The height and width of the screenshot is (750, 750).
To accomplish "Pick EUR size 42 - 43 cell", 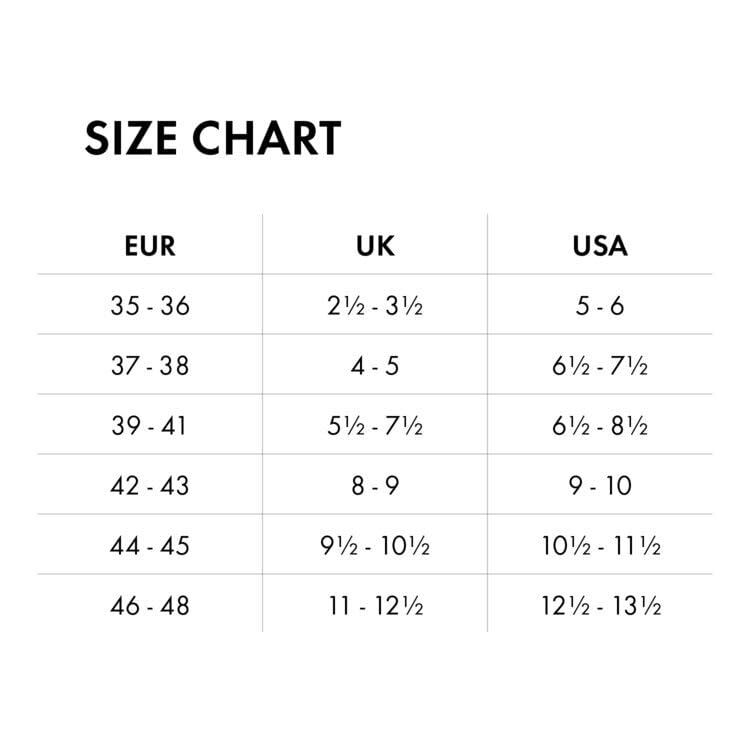I will [150, 486].
